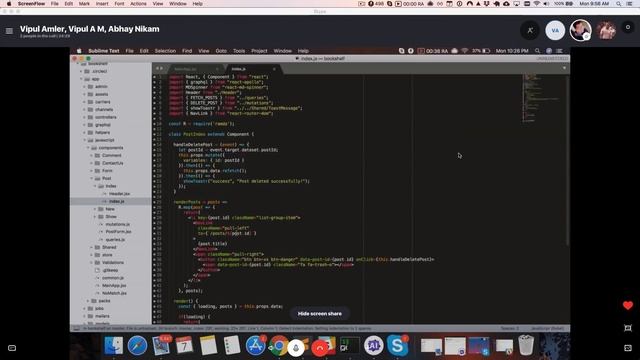Image resolution: width=640 pixels, height=360 pixels.
Task: Click Reminders icon in shared dock
Action: tap(232, 345)
